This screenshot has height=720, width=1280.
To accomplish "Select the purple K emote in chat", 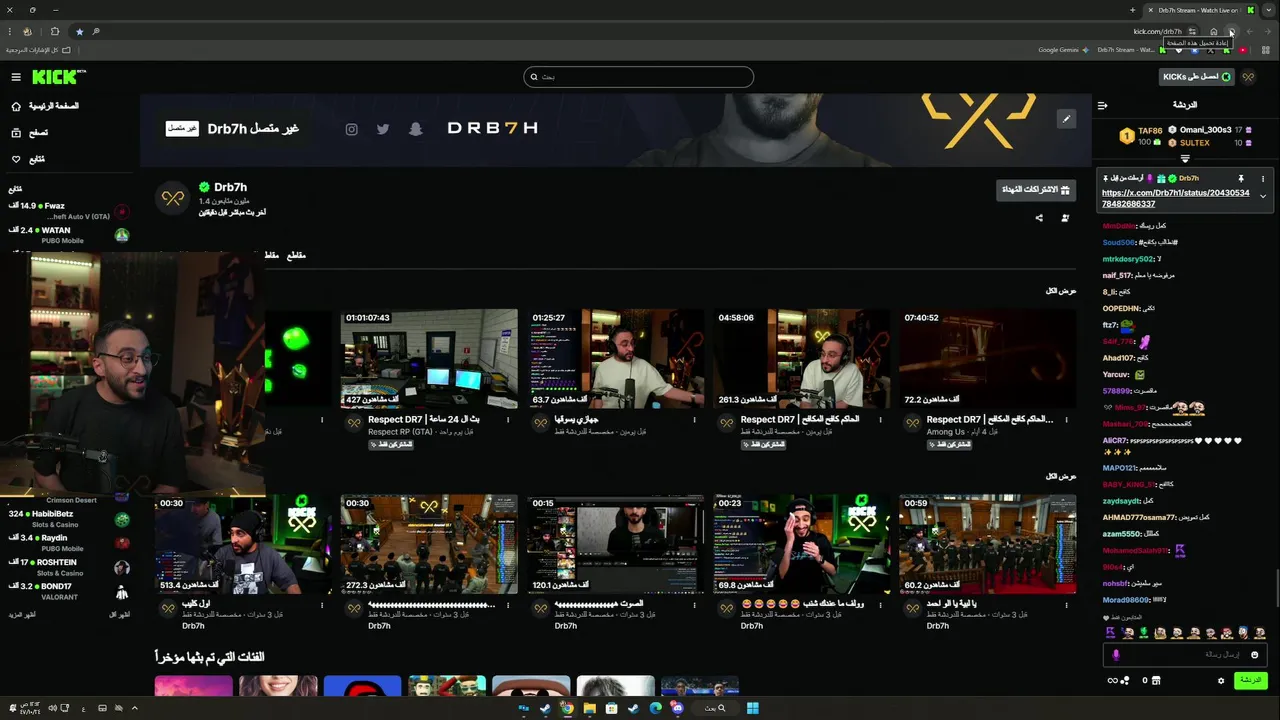I will point(1111,633).
